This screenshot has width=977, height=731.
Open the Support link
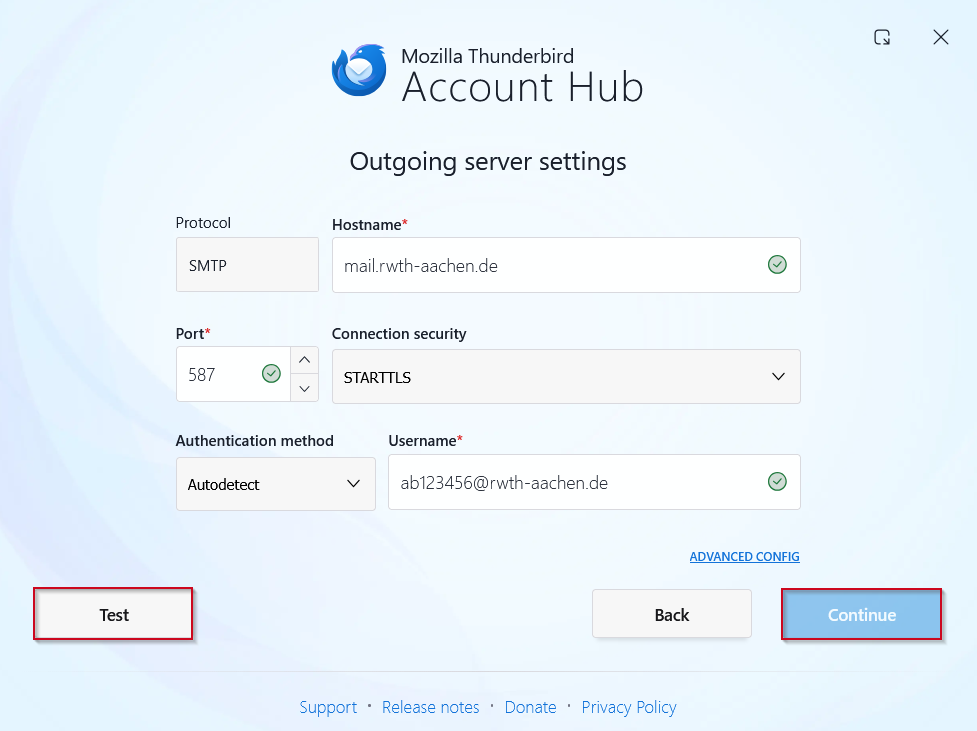[328, 707]
